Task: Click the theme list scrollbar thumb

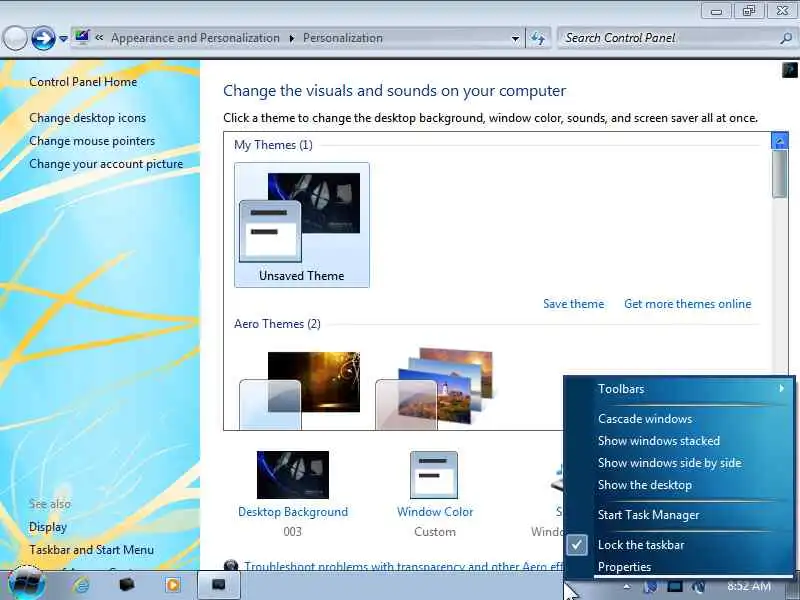Action: [780, 174]
